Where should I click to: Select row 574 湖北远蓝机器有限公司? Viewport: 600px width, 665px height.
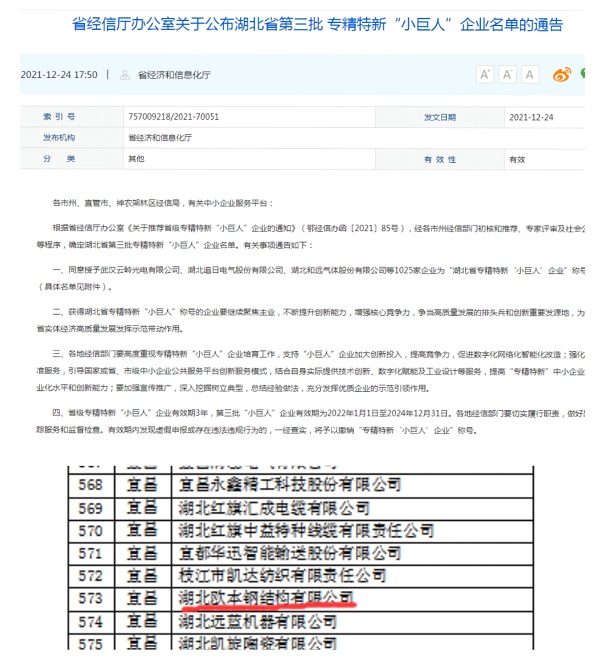tap(300, 622)
